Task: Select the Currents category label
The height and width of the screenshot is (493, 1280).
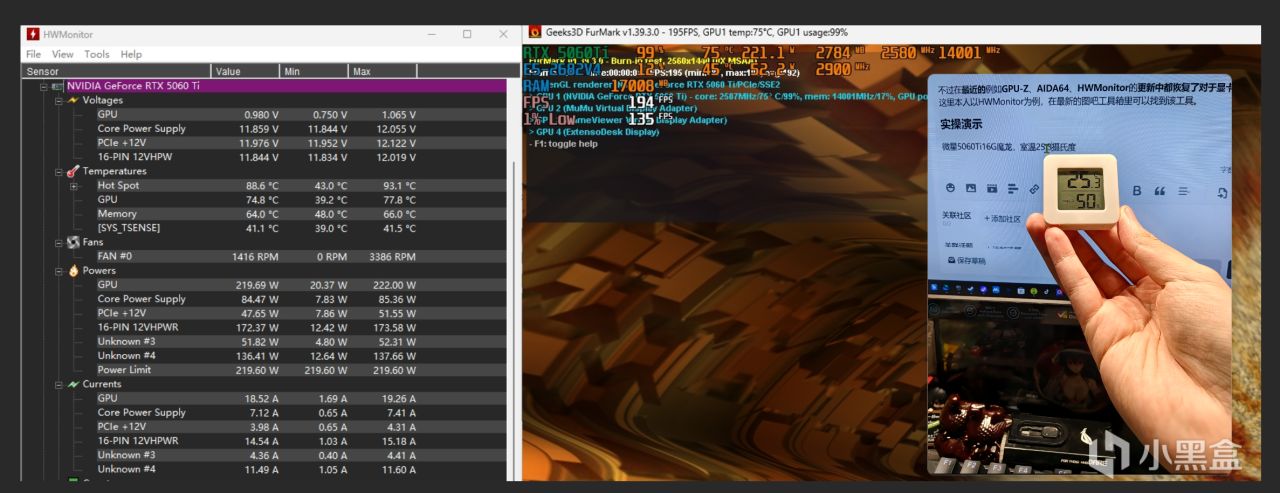Action: [101, 384]
